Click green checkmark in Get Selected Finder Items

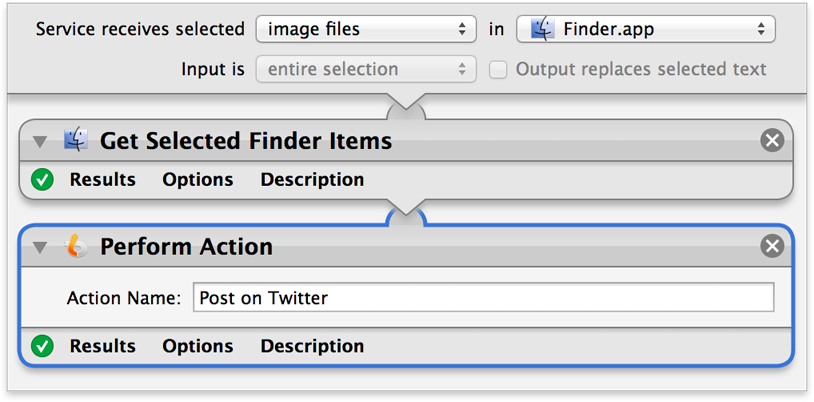(x=42, y=180)
